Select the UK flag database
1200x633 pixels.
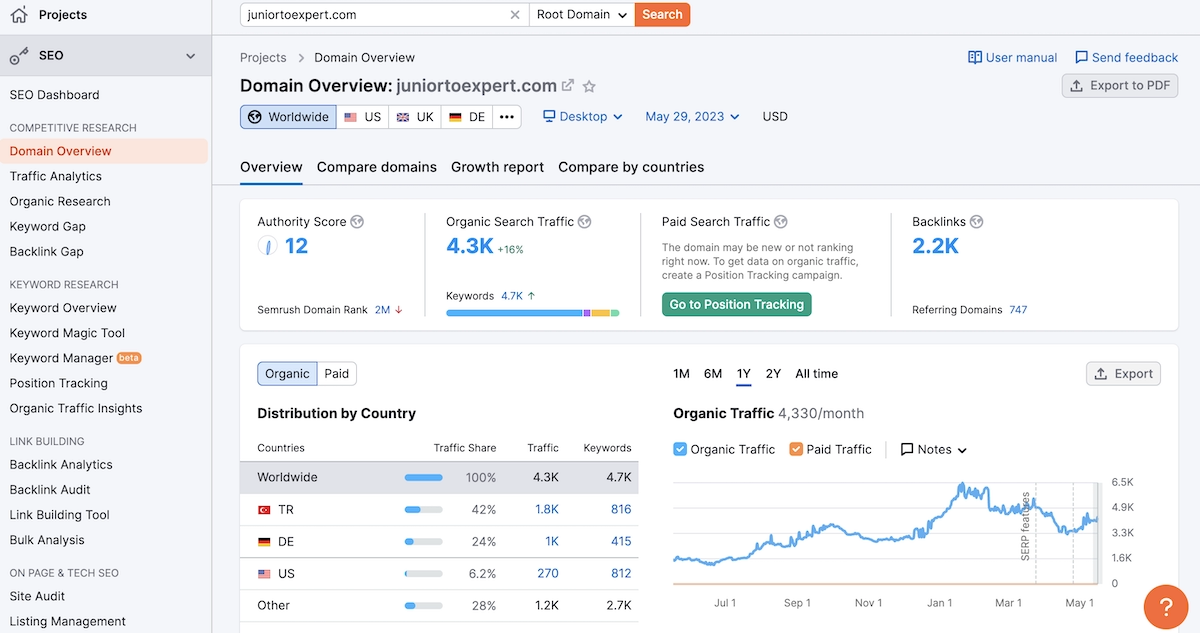[414, 117]
